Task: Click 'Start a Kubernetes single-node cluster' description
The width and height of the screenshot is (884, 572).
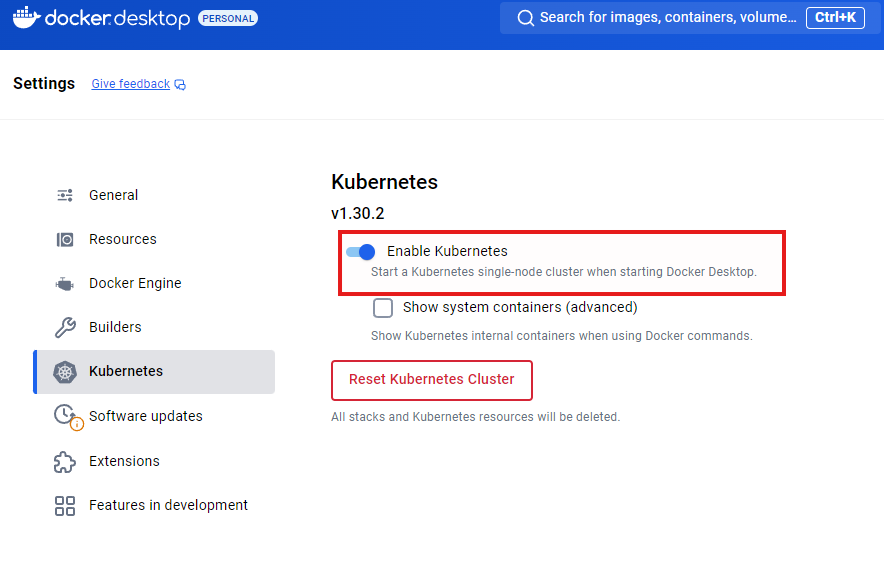Action: [564, 272]
